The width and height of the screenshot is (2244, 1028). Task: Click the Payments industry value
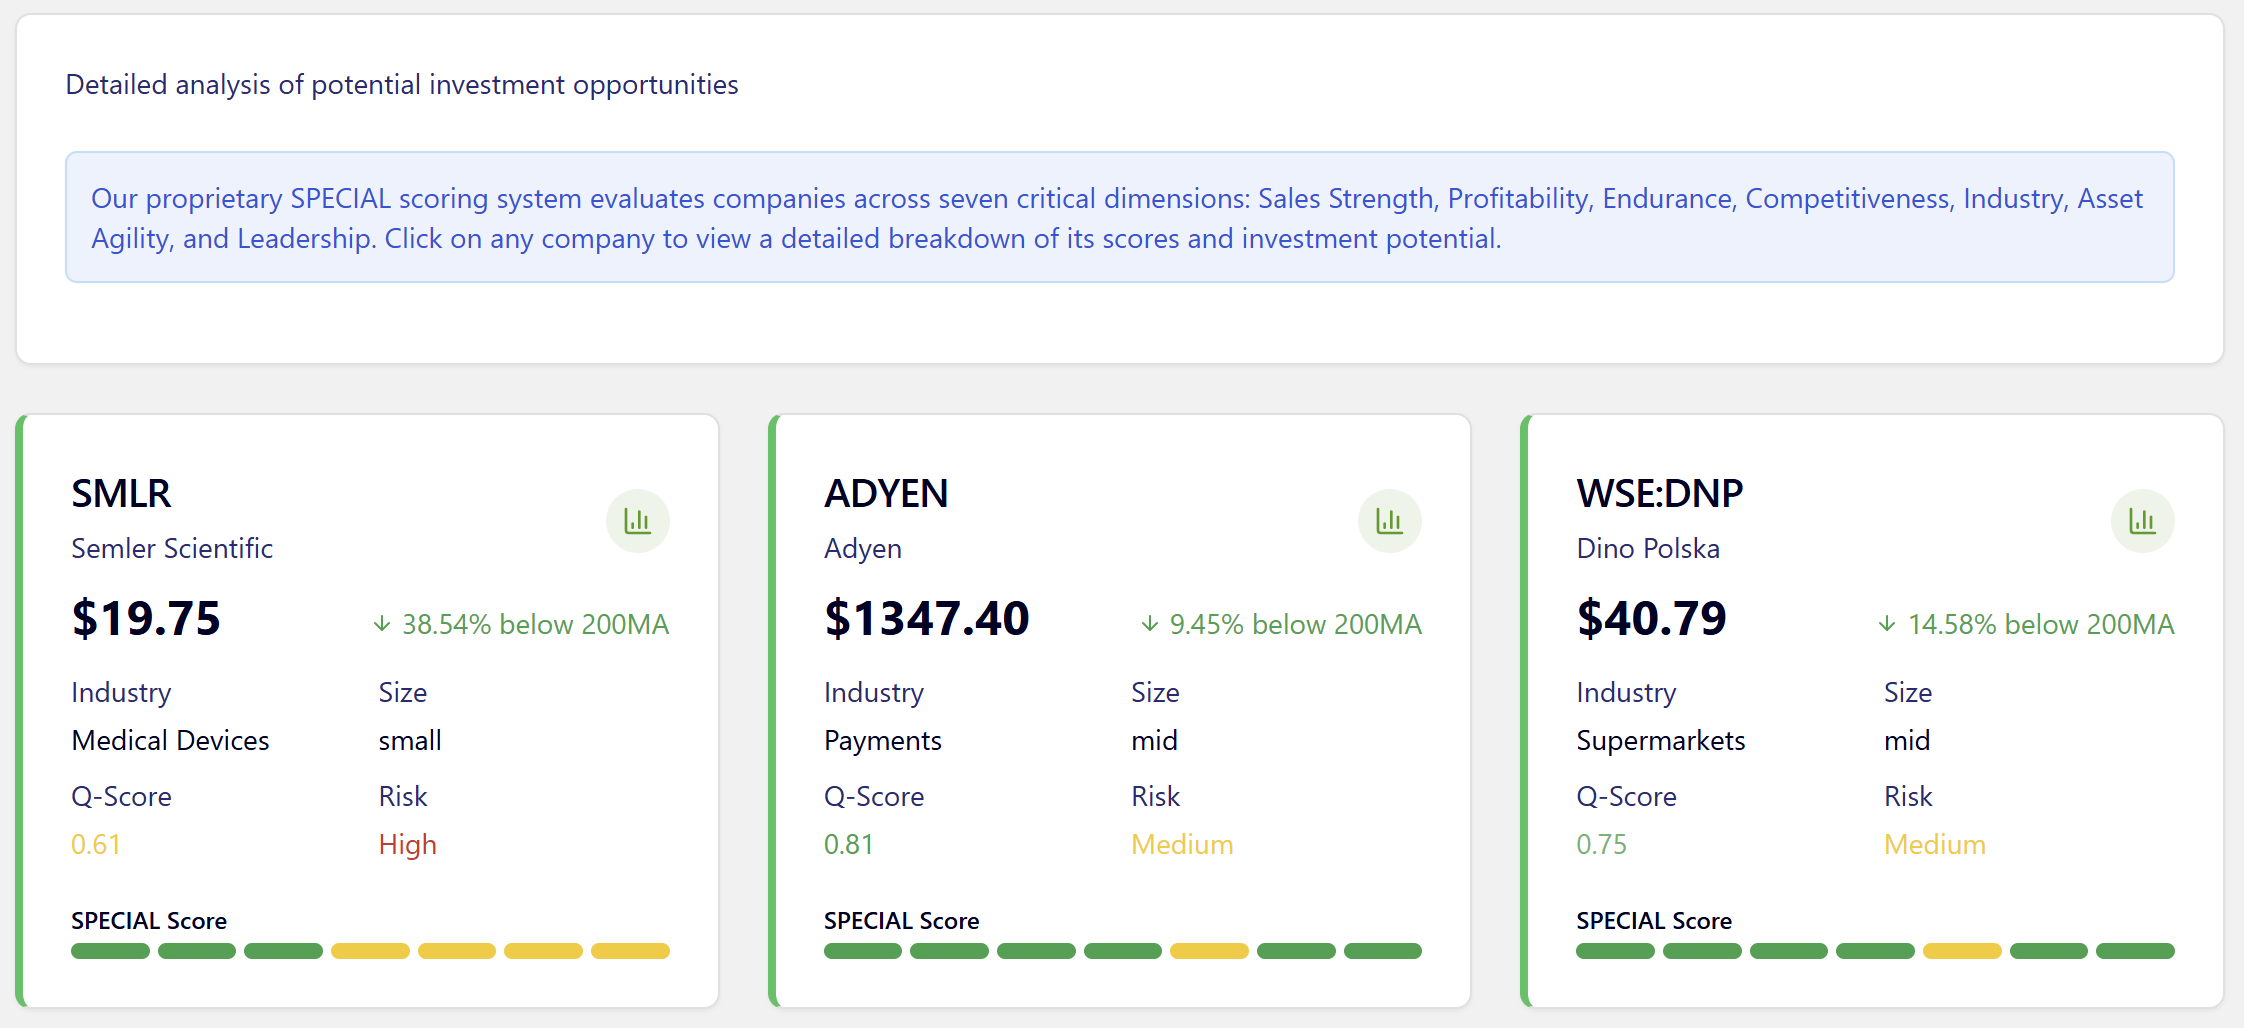pos(883,741)
